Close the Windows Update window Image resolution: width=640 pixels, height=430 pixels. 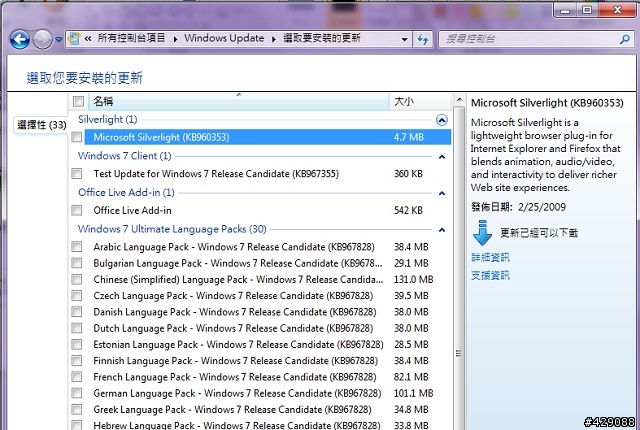(x=617, y=11)
